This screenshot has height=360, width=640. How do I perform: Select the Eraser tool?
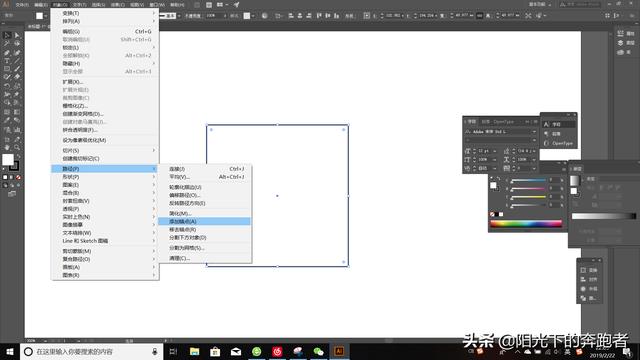pyautogui.click(x=17, y=77)
